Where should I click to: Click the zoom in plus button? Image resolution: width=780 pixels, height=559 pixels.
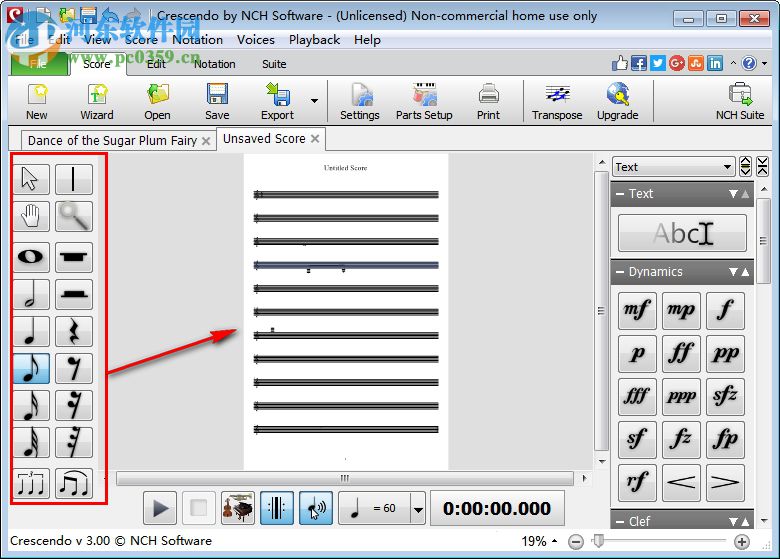(742, 542)
